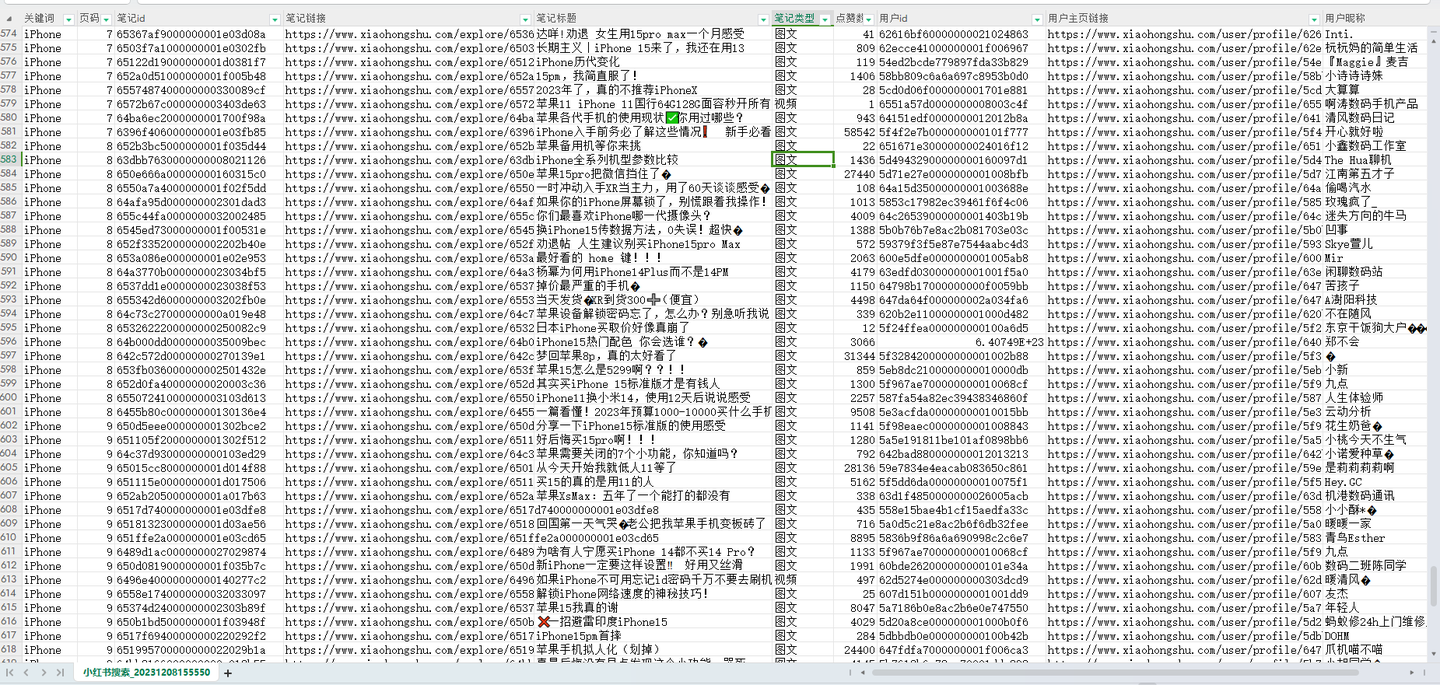Click the horizontal scrollbar left arrow

point(864,673)
